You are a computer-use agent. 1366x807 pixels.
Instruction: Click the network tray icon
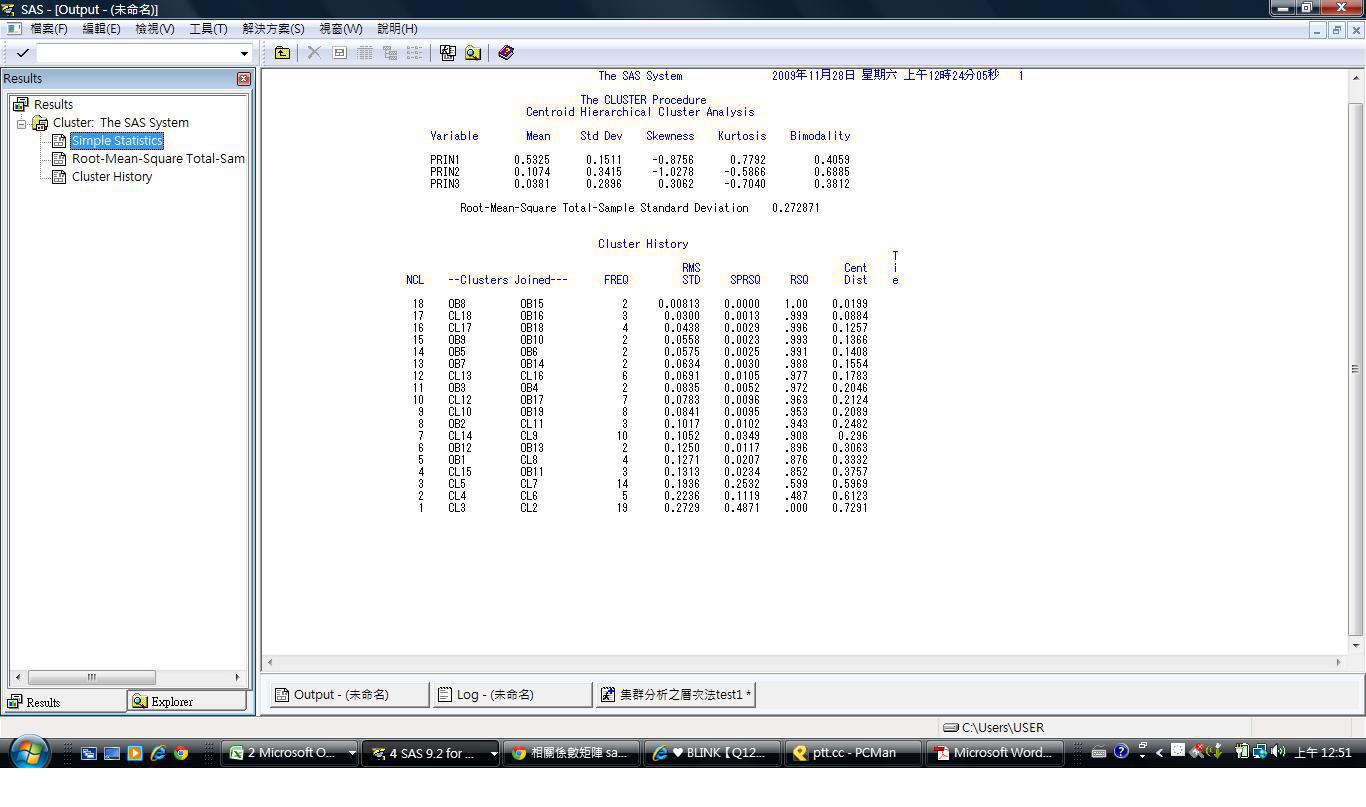pos(1261,751)
